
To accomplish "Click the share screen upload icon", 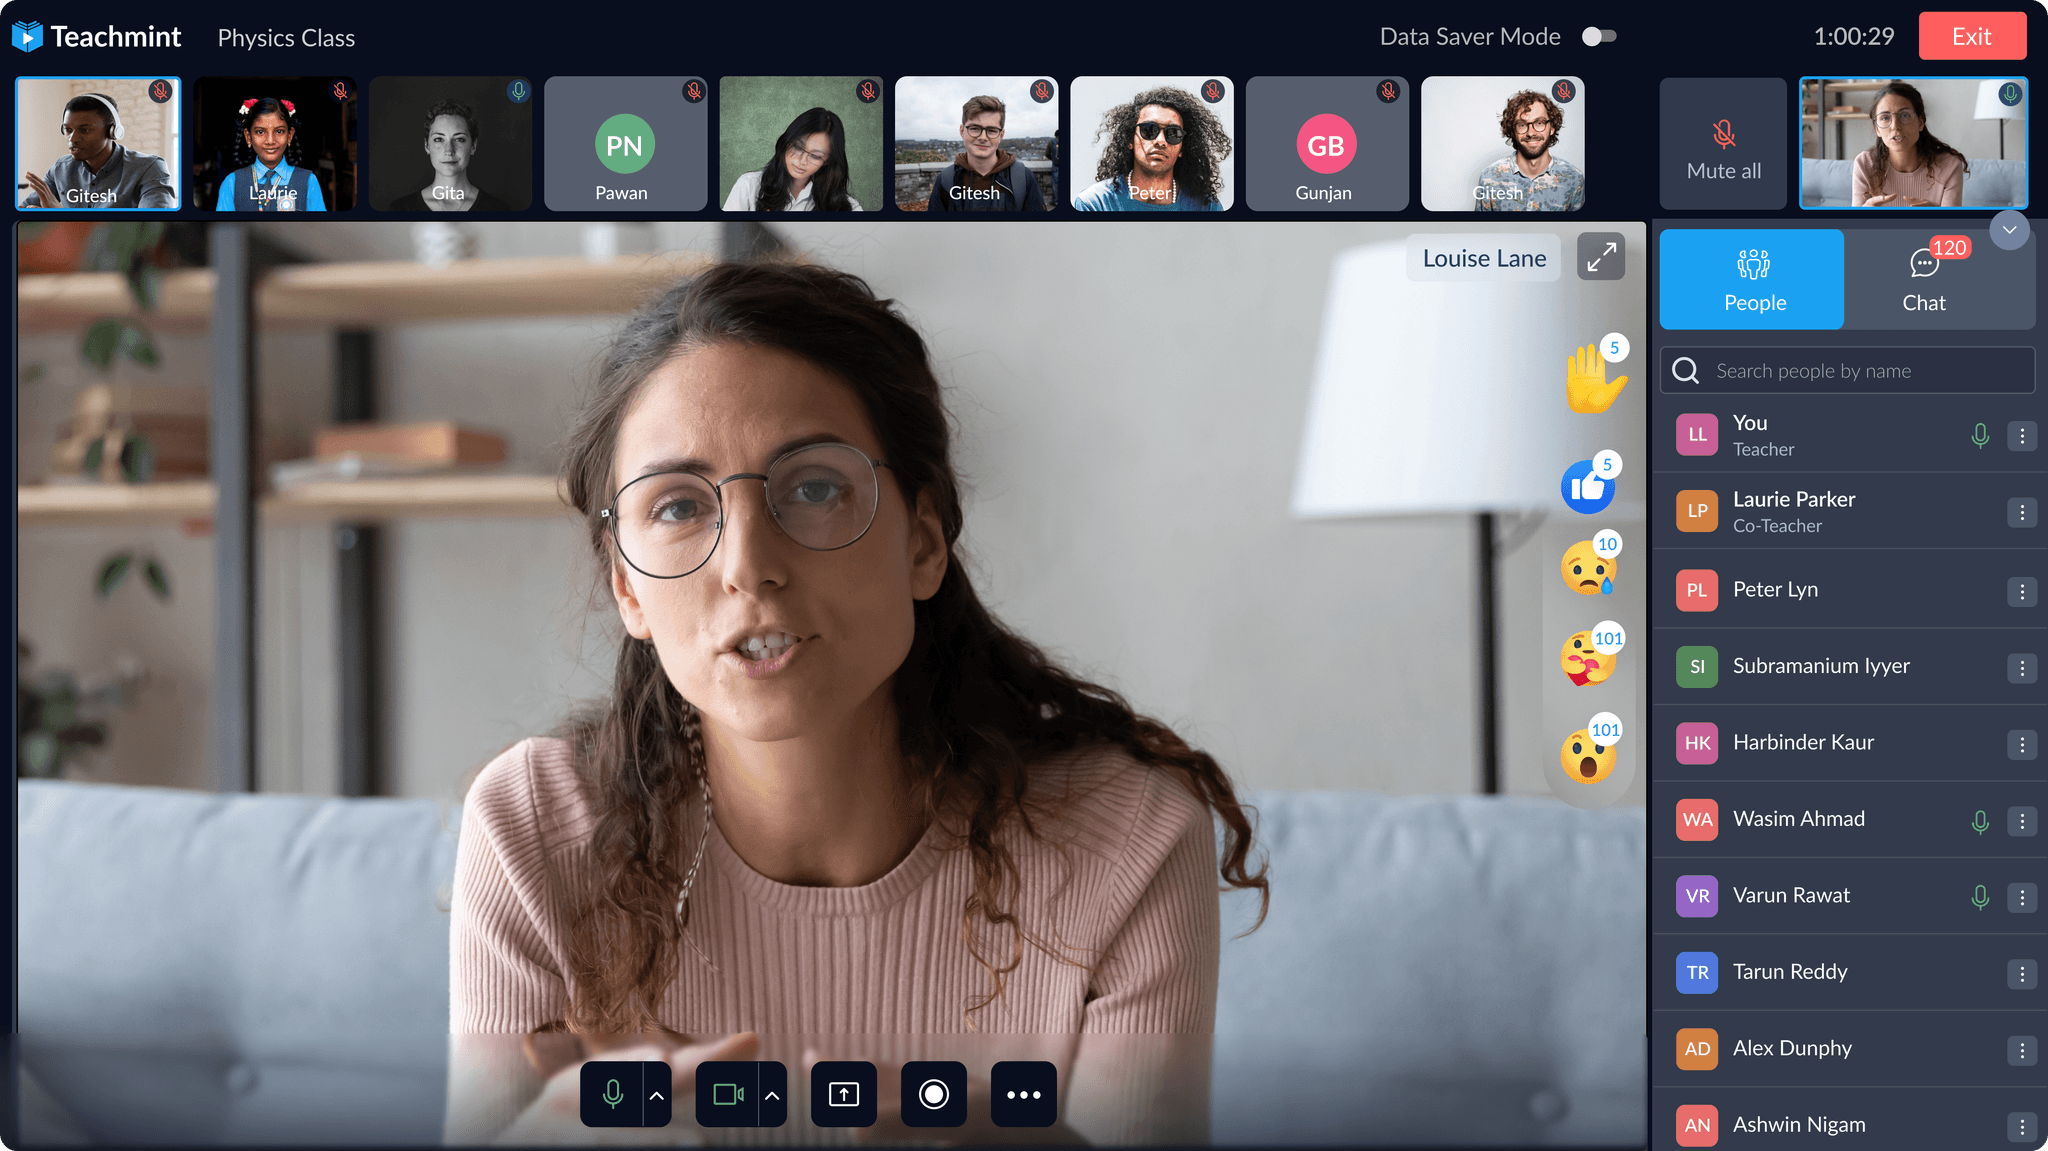I will tap(843, 1094).
